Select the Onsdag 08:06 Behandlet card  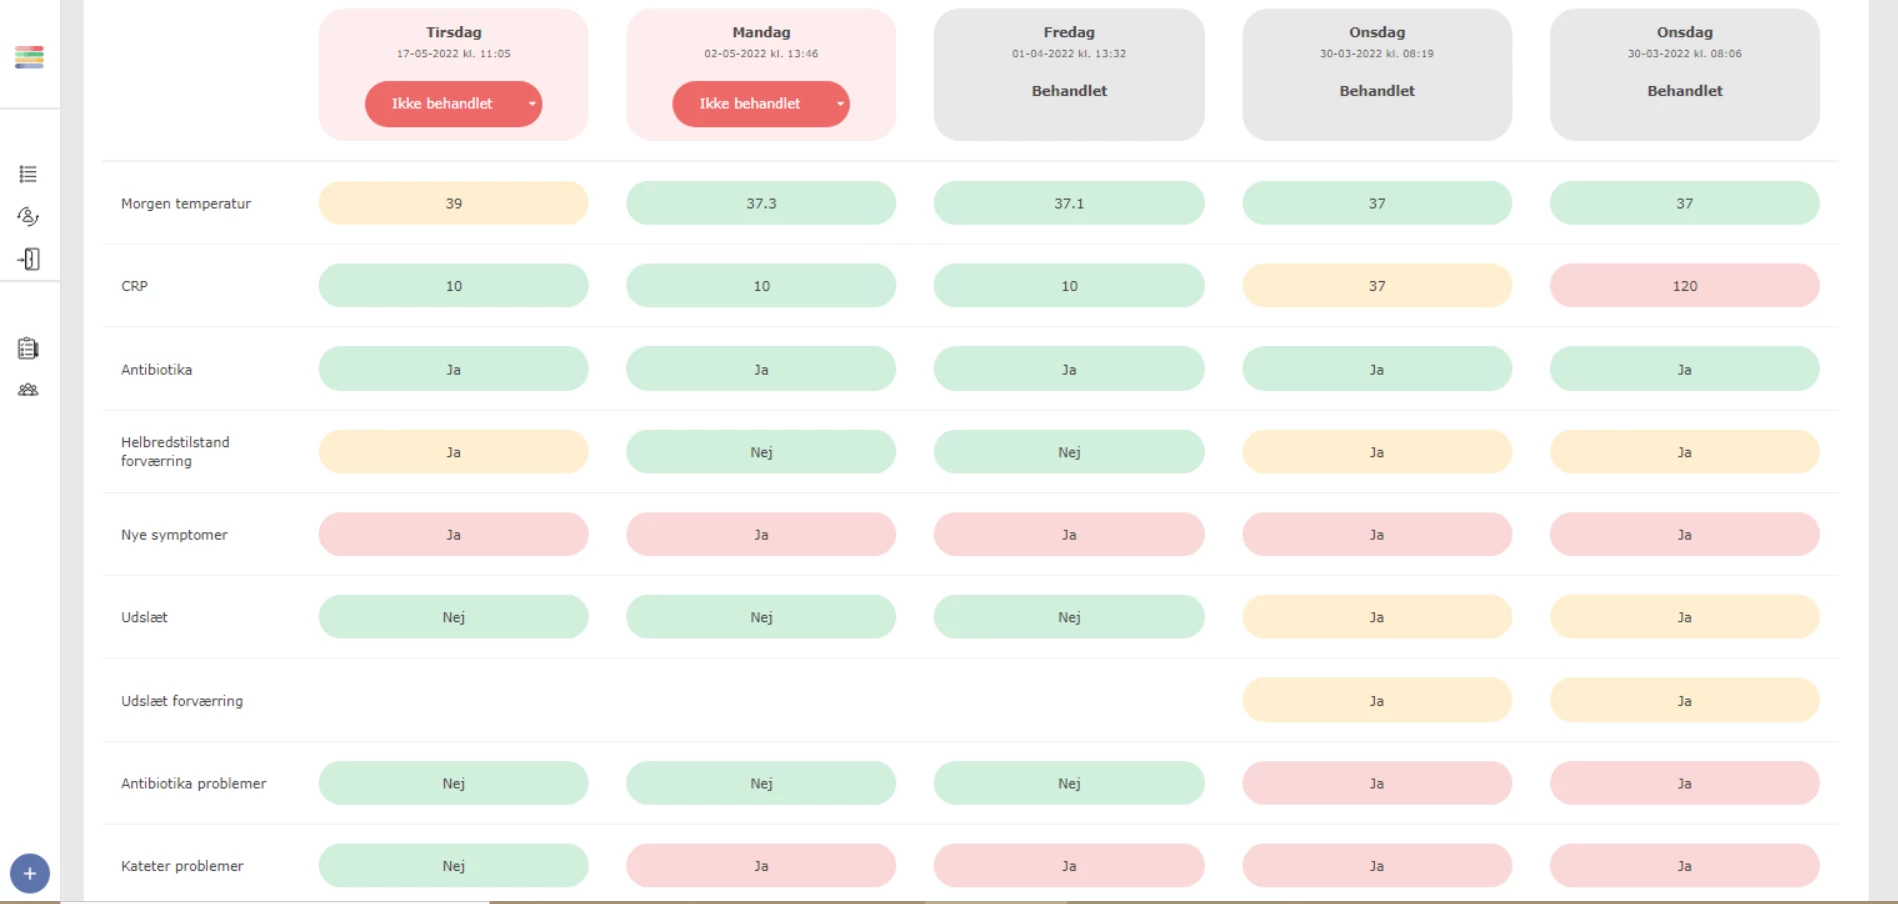[x=1685, y=74]
